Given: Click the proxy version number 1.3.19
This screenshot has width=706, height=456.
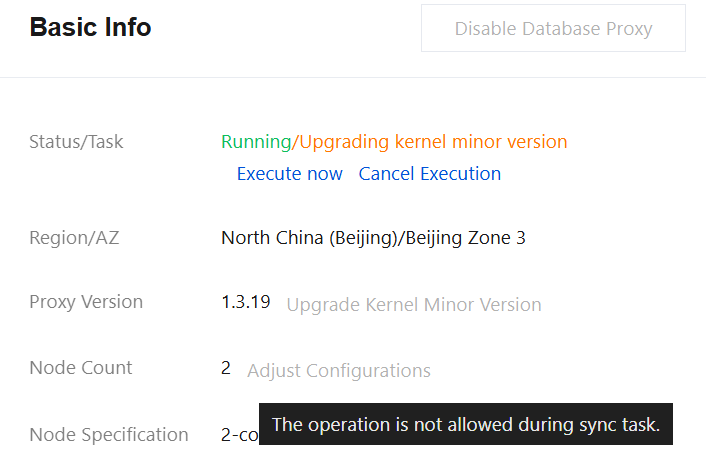Looking at the screenshot, I should pos(246,302).
